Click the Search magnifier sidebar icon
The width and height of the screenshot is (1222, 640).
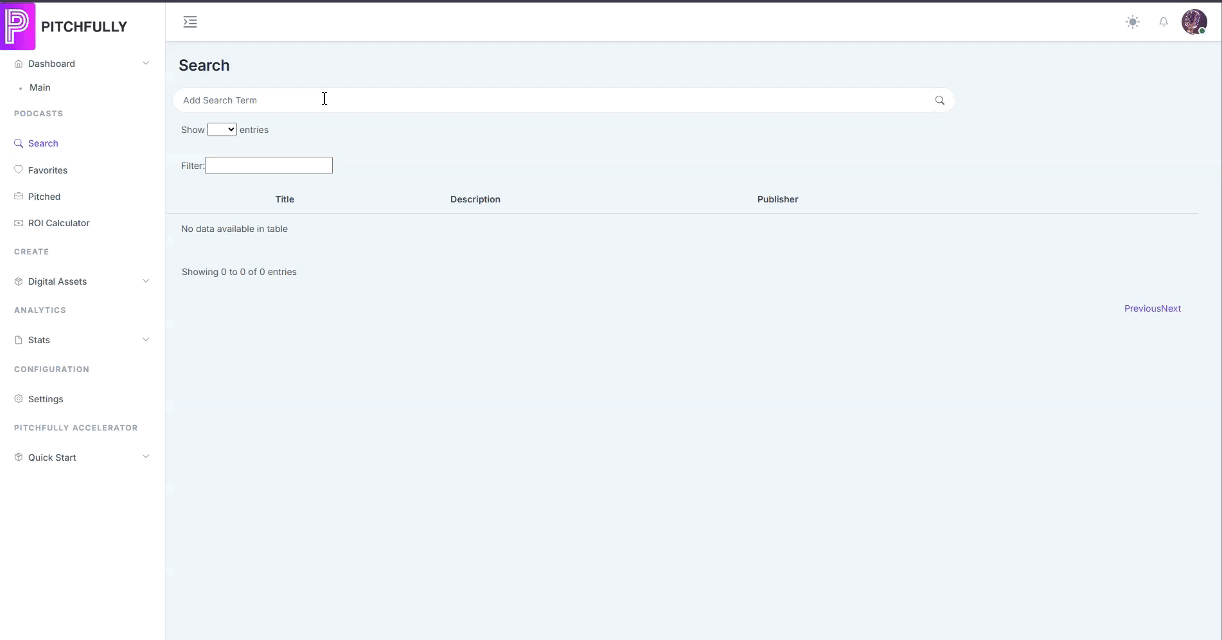(18, 143)
